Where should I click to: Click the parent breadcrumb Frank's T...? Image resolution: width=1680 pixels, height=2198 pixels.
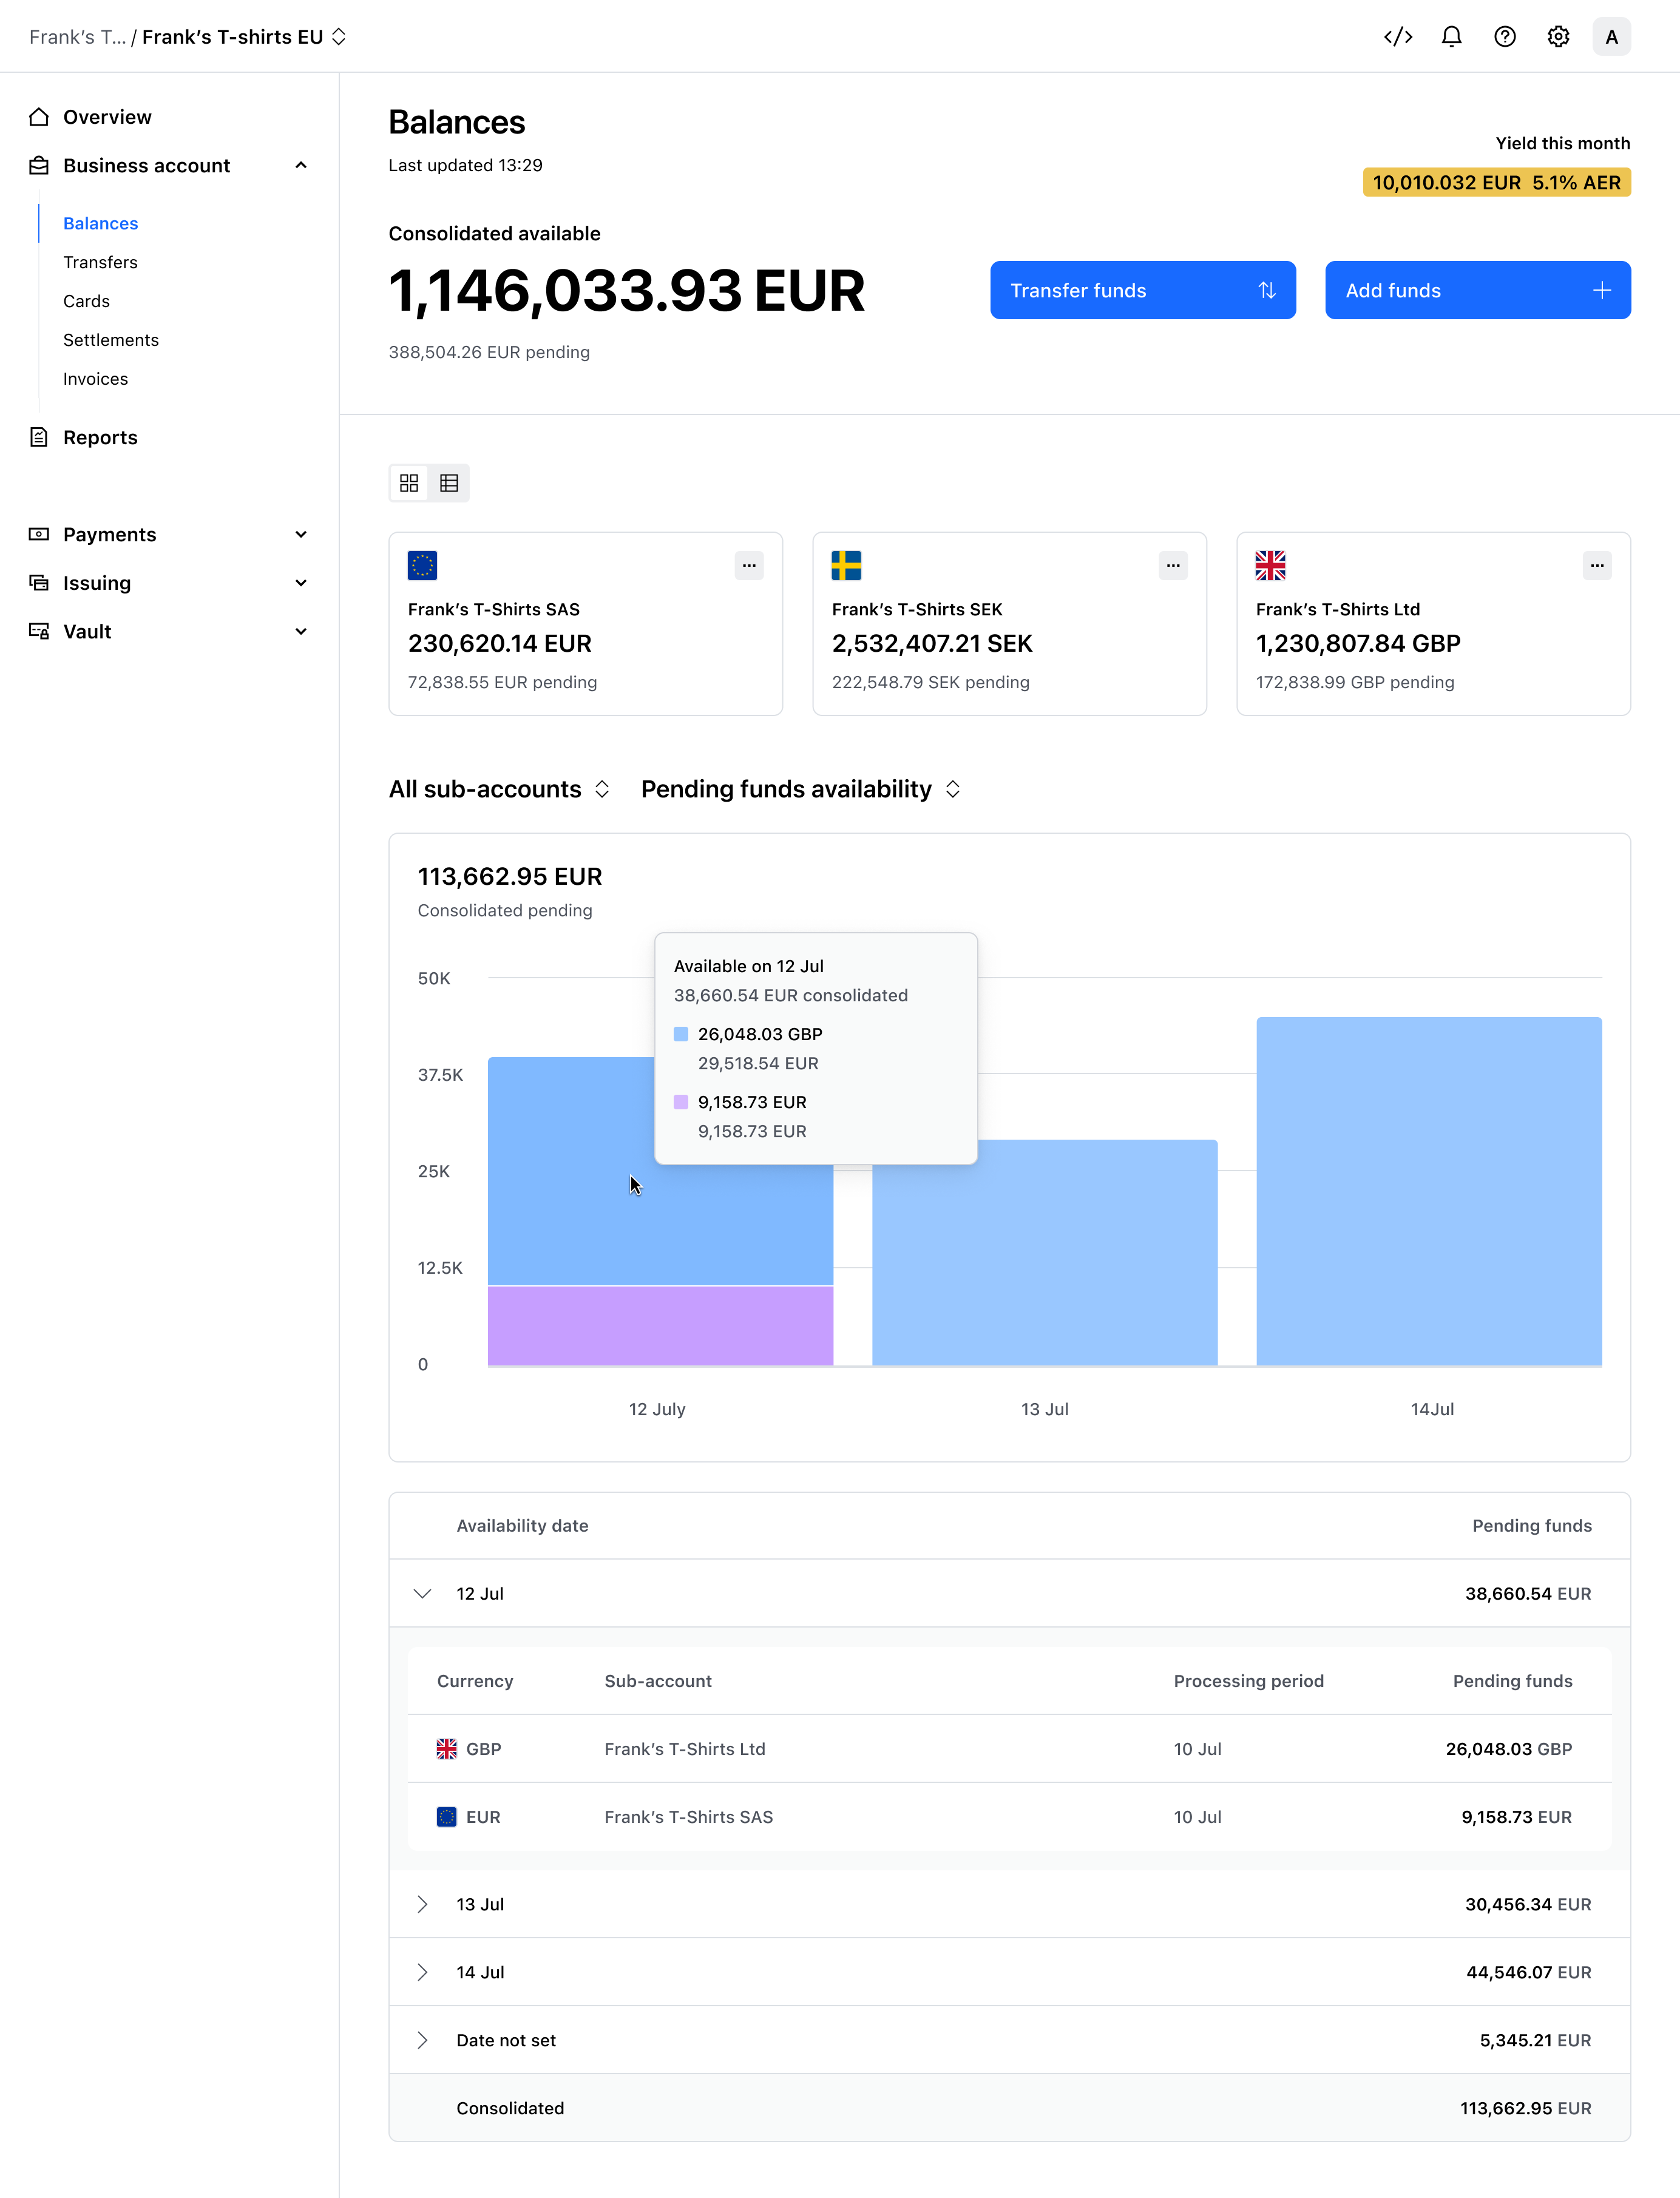(x=77, y=37)
